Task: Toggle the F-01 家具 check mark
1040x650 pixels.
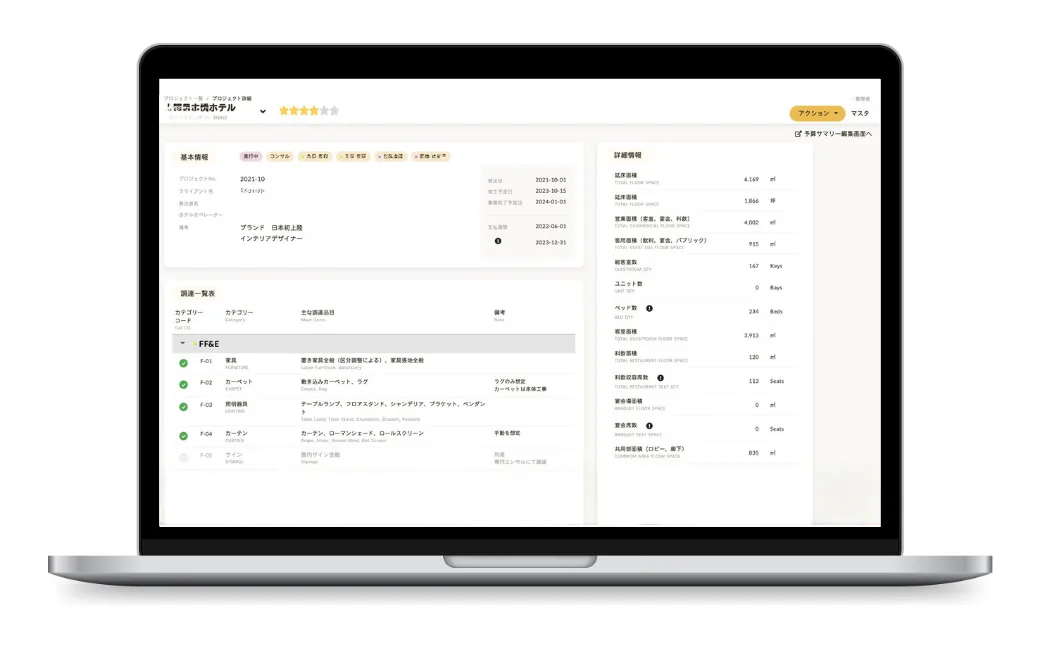Action: coord(184,363)
